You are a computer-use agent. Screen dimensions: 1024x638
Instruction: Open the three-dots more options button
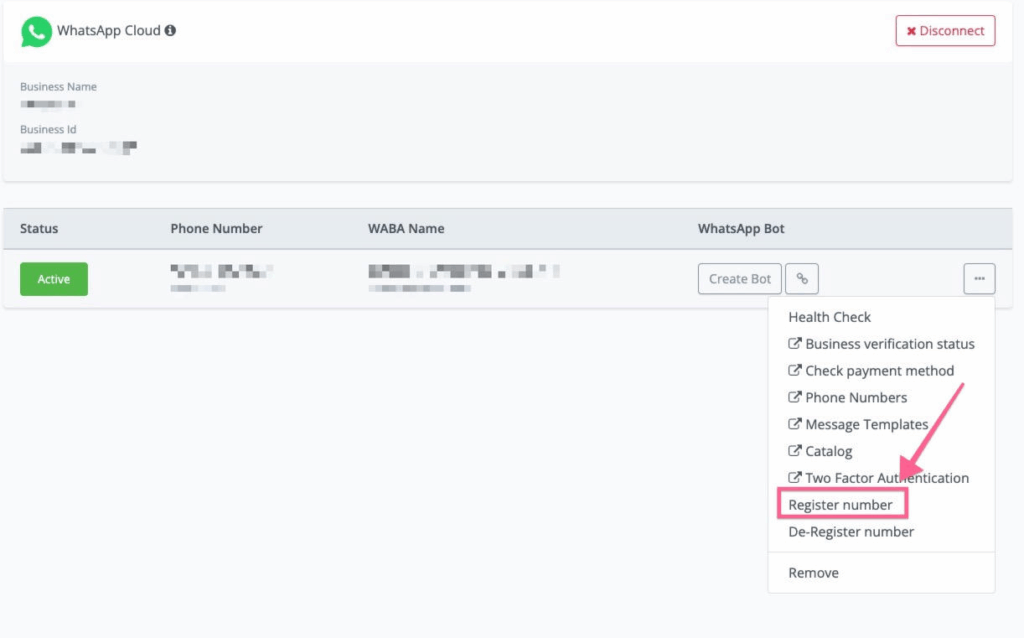coord(979,279)
